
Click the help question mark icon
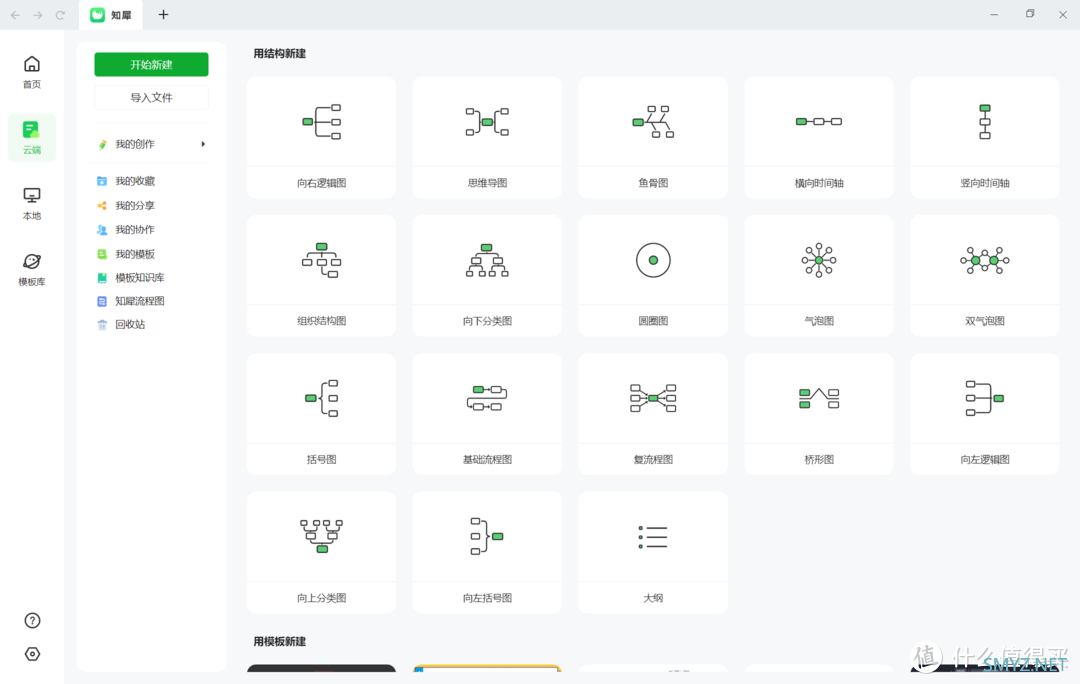(32, 621)
